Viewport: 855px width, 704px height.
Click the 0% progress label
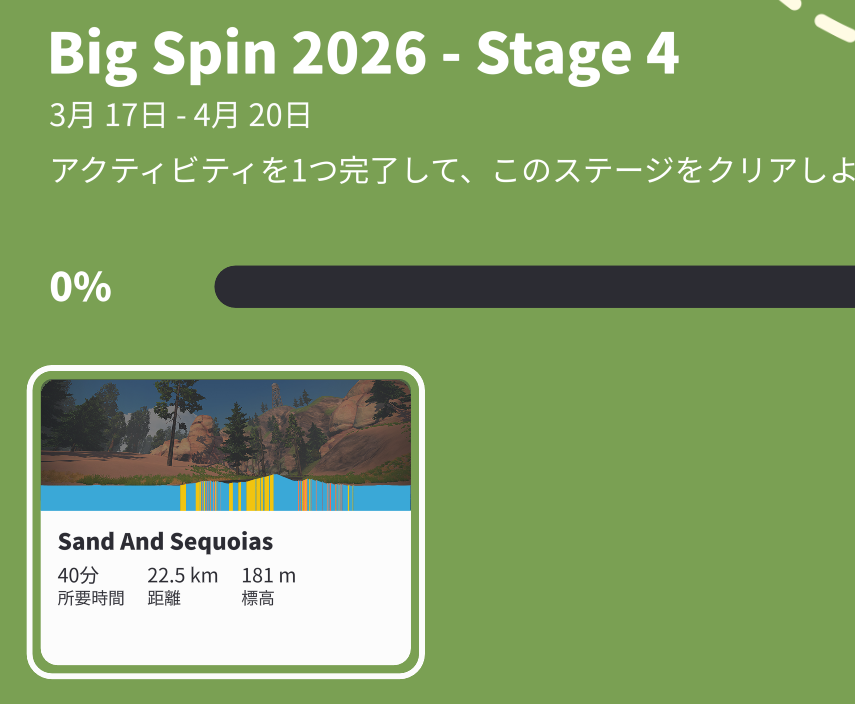tap(80, 288)
